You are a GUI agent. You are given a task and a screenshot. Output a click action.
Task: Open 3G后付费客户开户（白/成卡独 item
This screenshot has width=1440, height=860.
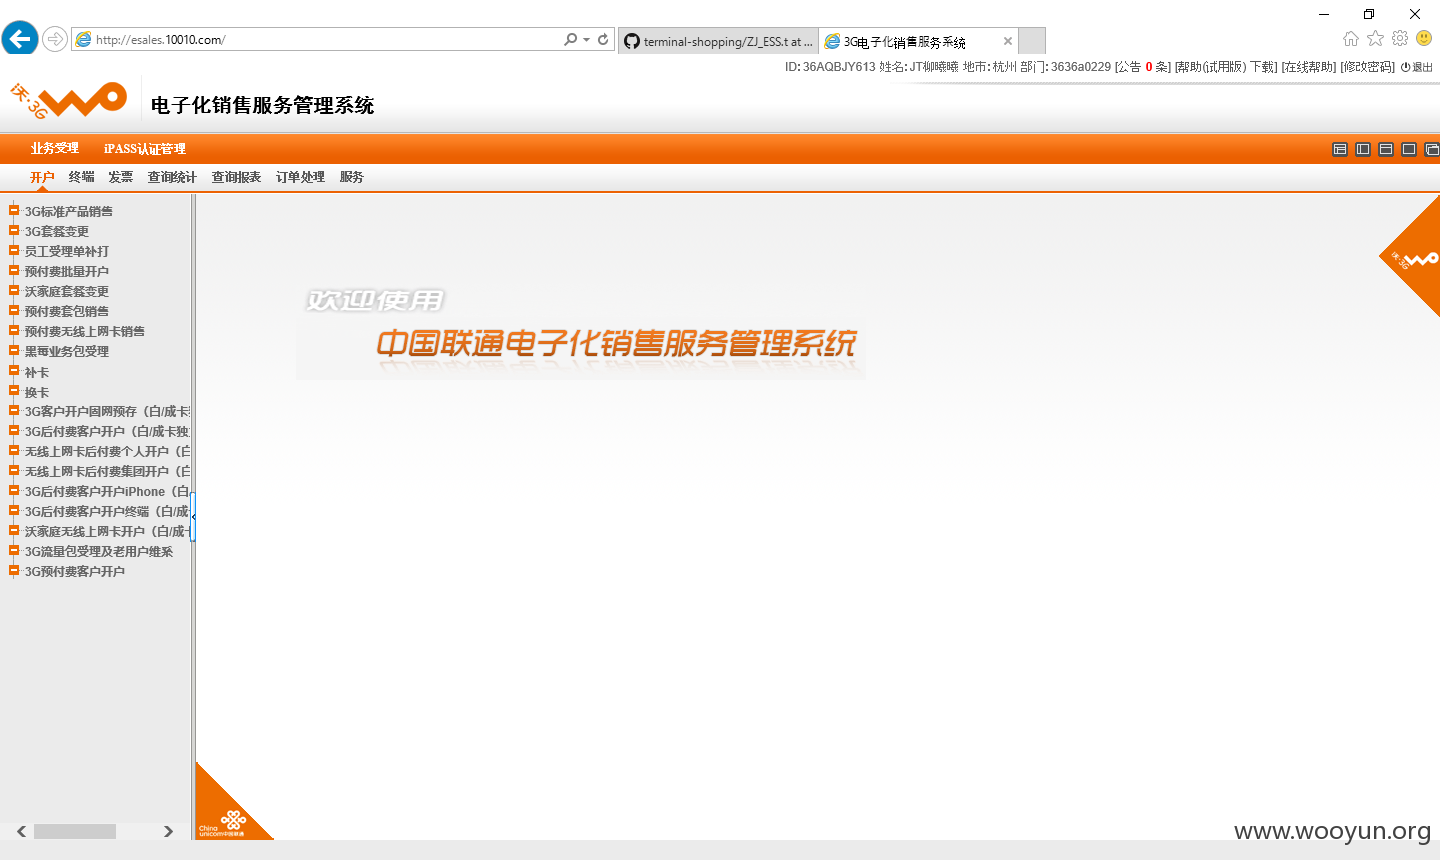coord(107,431)
